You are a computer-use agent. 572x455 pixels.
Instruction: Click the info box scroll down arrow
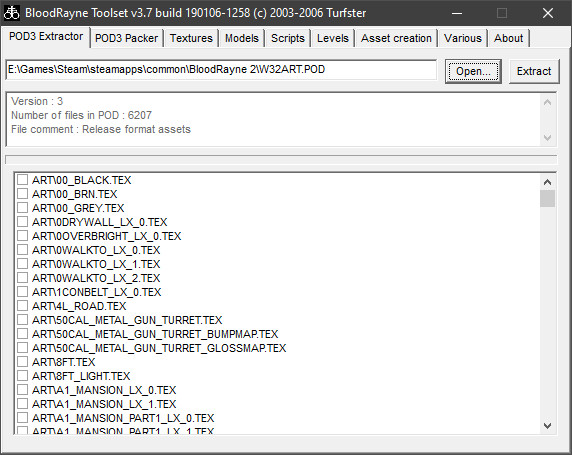(547, 138)
